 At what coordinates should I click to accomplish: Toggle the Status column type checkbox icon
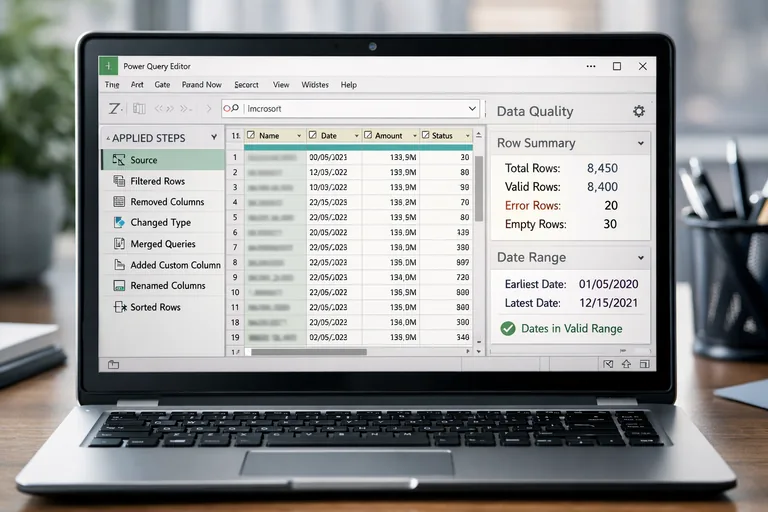click(426, 135)
